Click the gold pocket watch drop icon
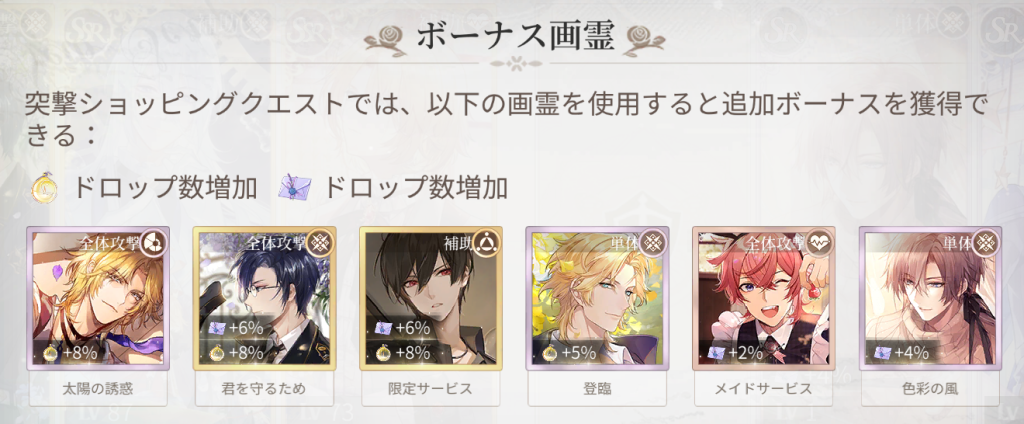1024x424 pixels. click(44, 189)
